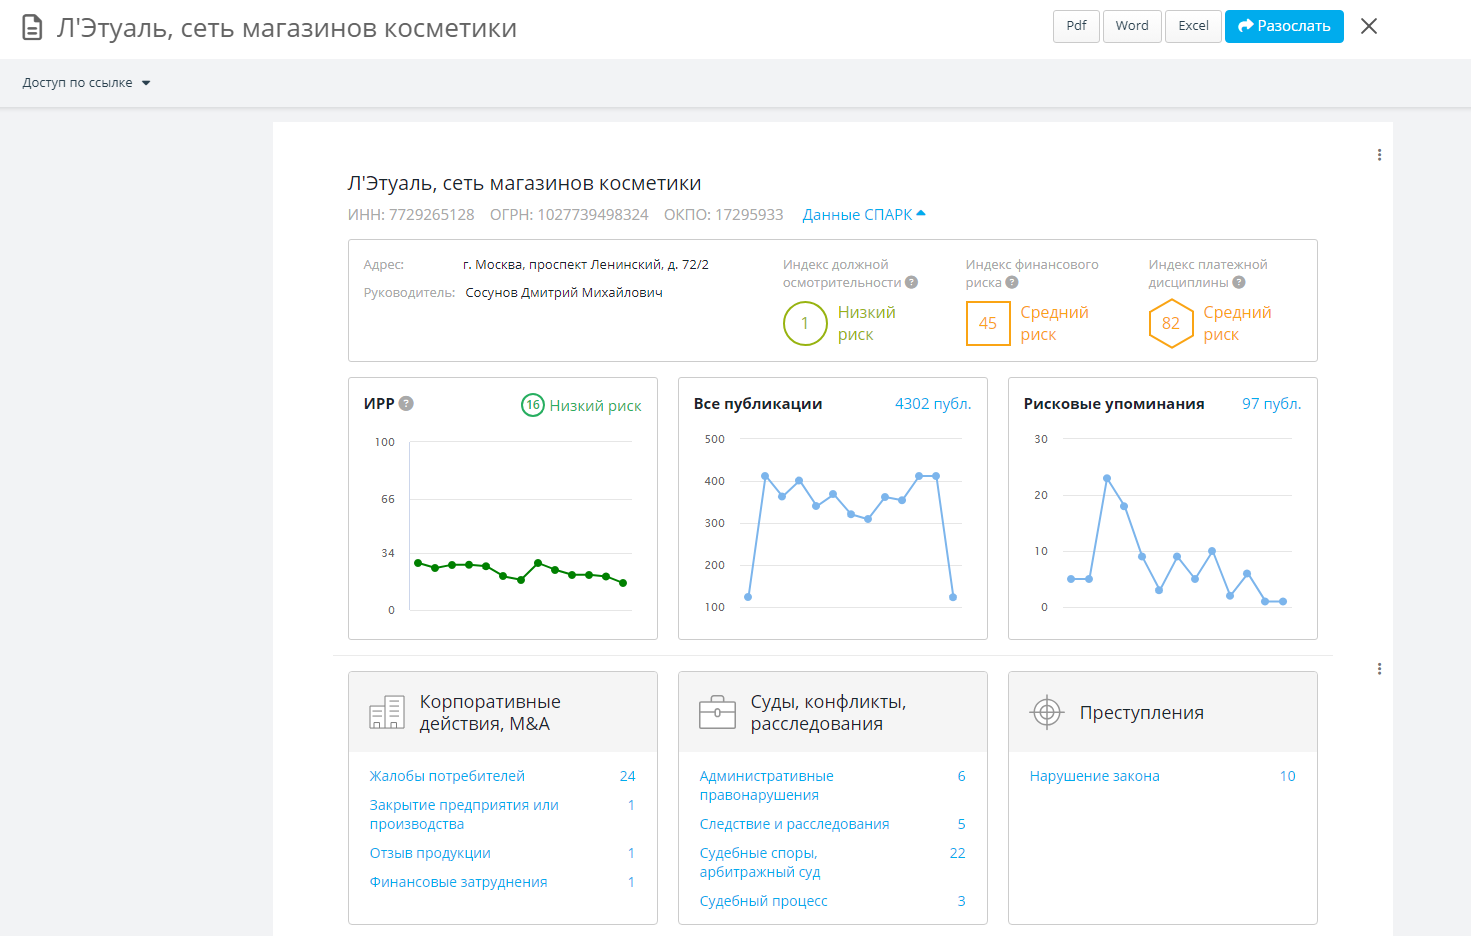Show help for Индекс платежной дисциплины
This screenshot has width=1471, height=936.
(1239, 283)
